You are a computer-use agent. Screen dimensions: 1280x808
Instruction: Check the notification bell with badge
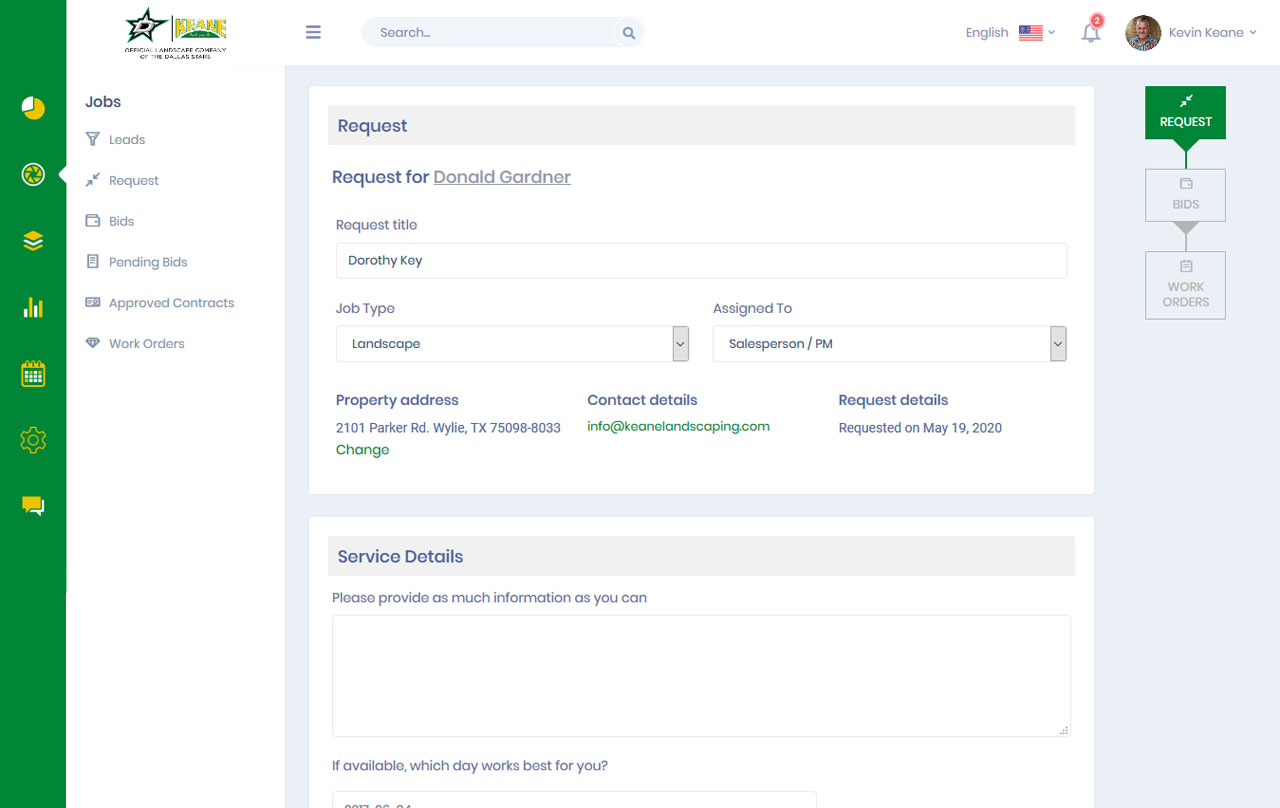coord(1091,31)
